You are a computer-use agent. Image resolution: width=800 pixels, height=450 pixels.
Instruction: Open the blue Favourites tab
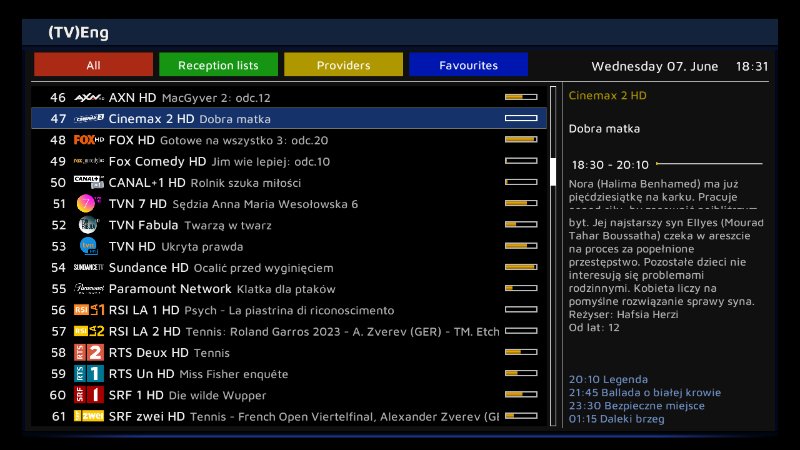click(x=468, y=65)
